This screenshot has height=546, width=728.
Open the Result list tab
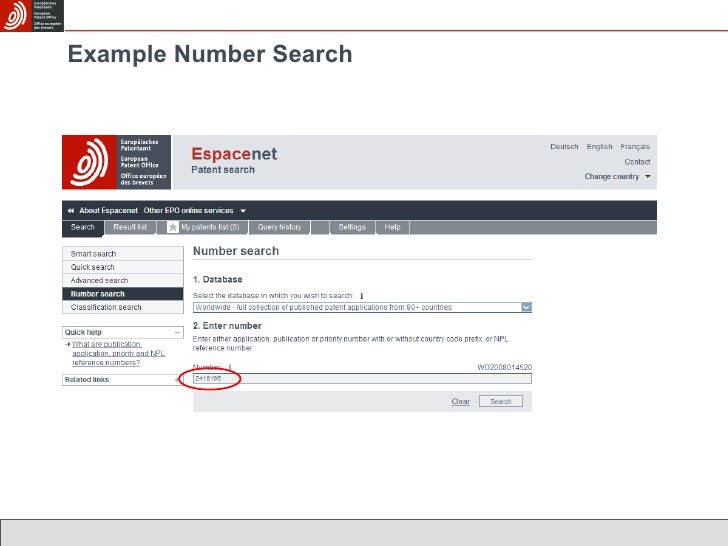[x=130, y=227]
